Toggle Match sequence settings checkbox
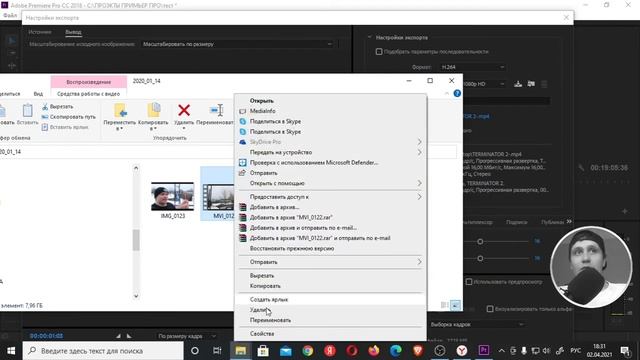Viewport: 640px width, 360px height. click(x=379, y=52)
